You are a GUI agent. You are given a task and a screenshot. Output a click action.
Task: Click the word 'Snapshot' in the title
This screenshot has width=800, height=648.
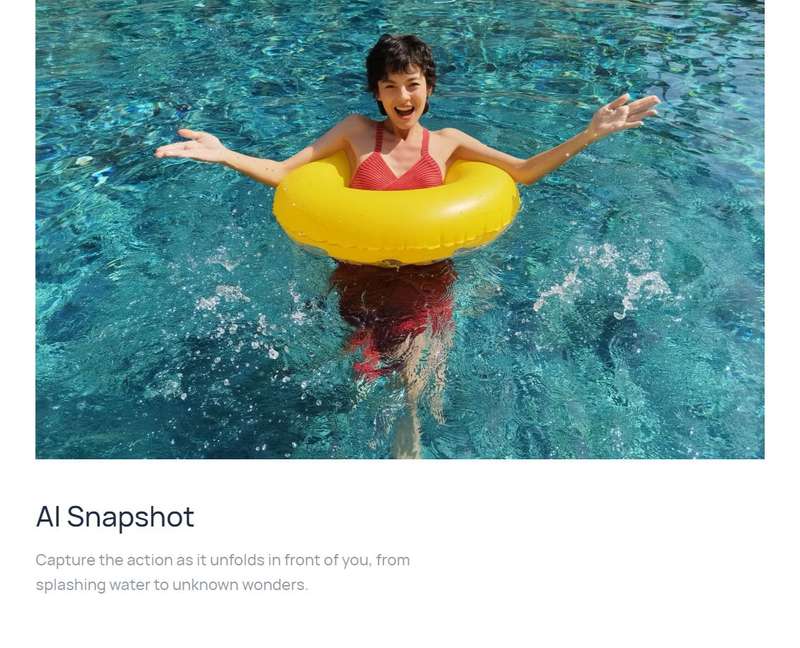131,517
